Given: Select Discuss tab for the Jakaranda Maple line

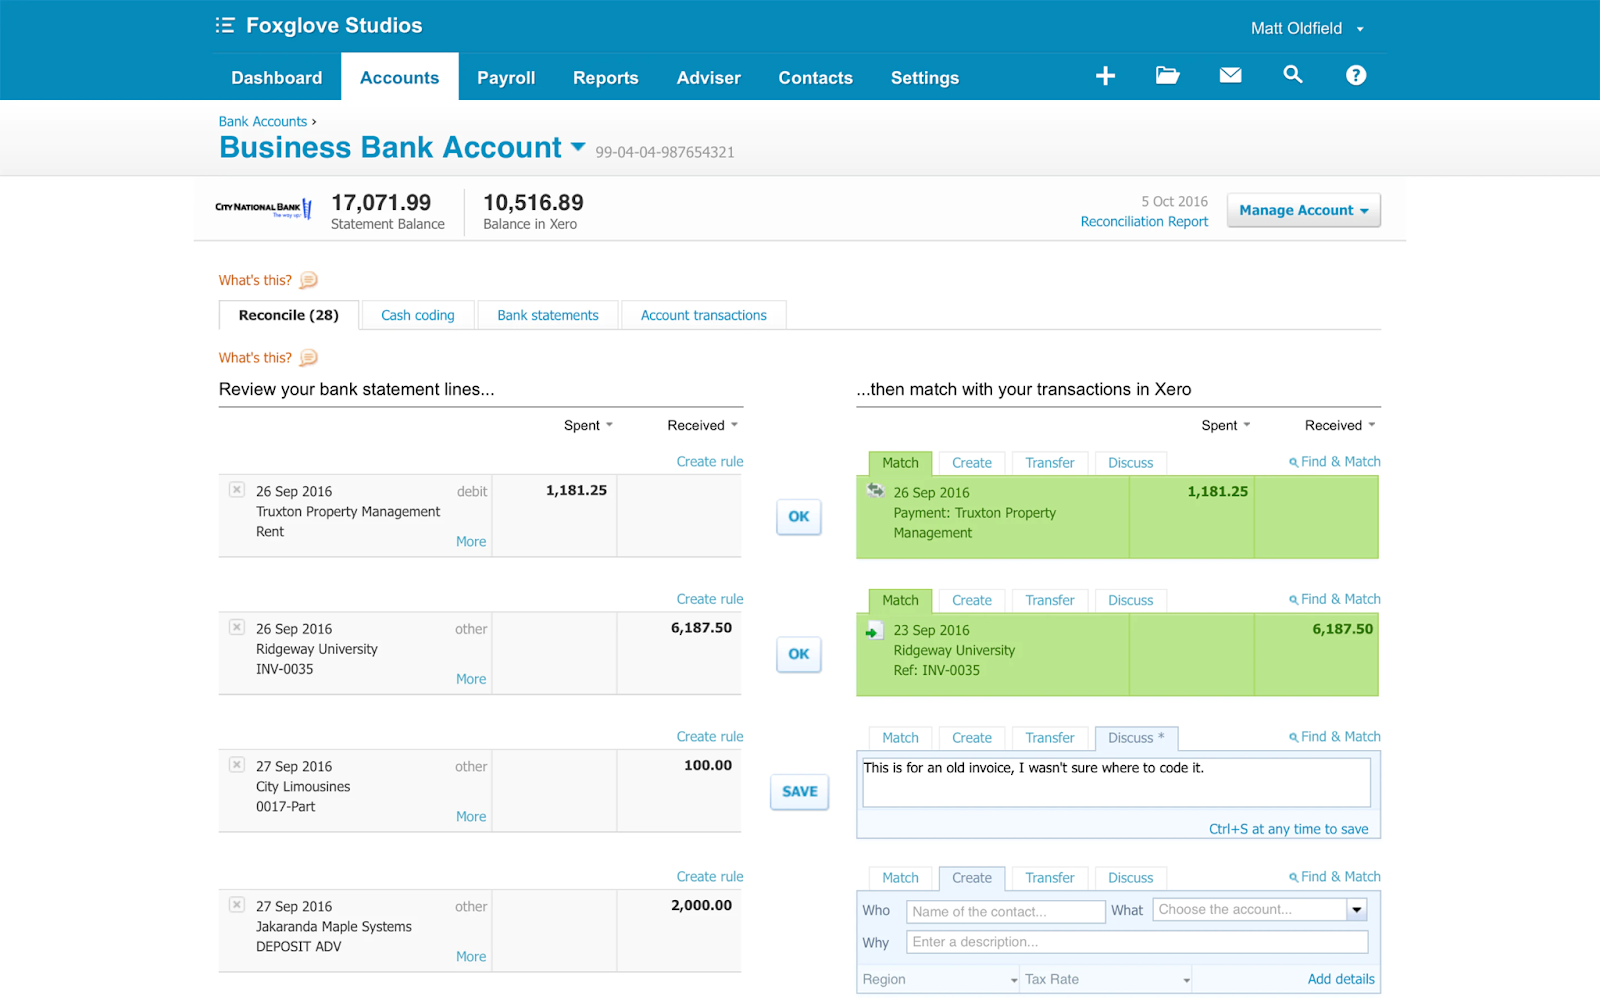Looking at the screenshot, I should pos(1131,878).
